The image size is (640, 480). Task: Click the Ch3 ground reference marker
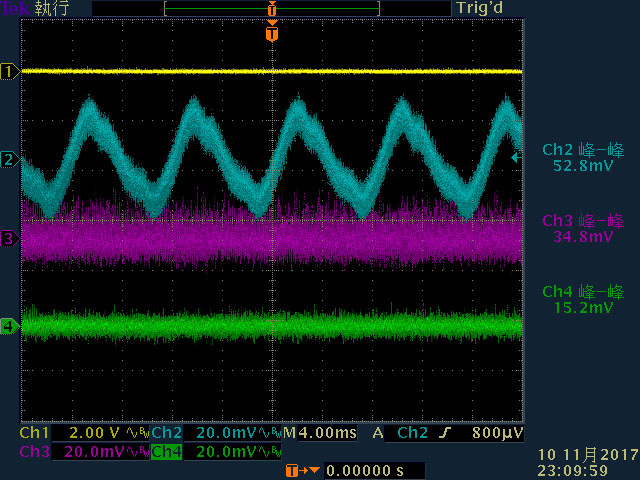click(x=10, y=238)
